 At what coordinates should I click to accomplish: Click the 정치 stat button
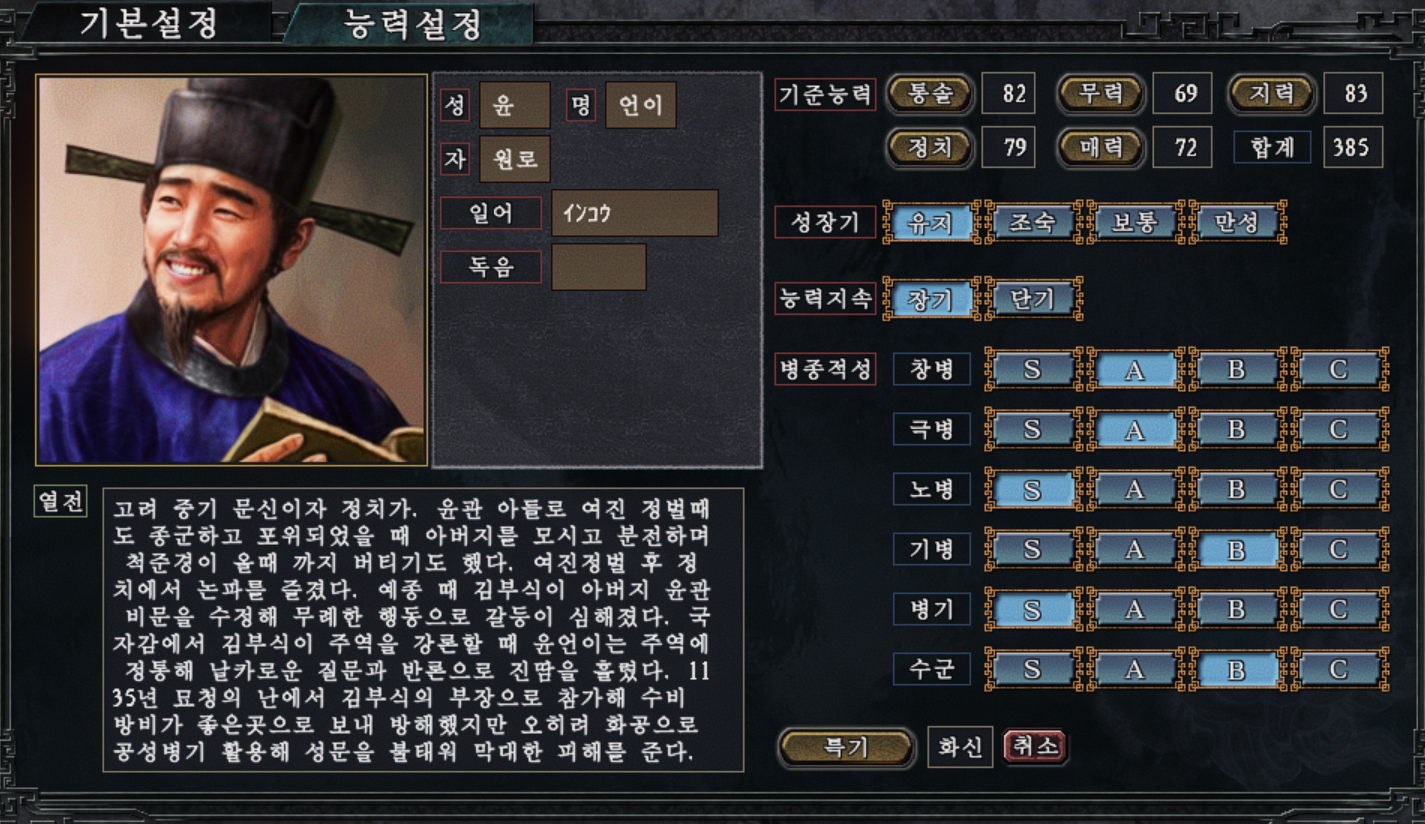coord(928,148)
